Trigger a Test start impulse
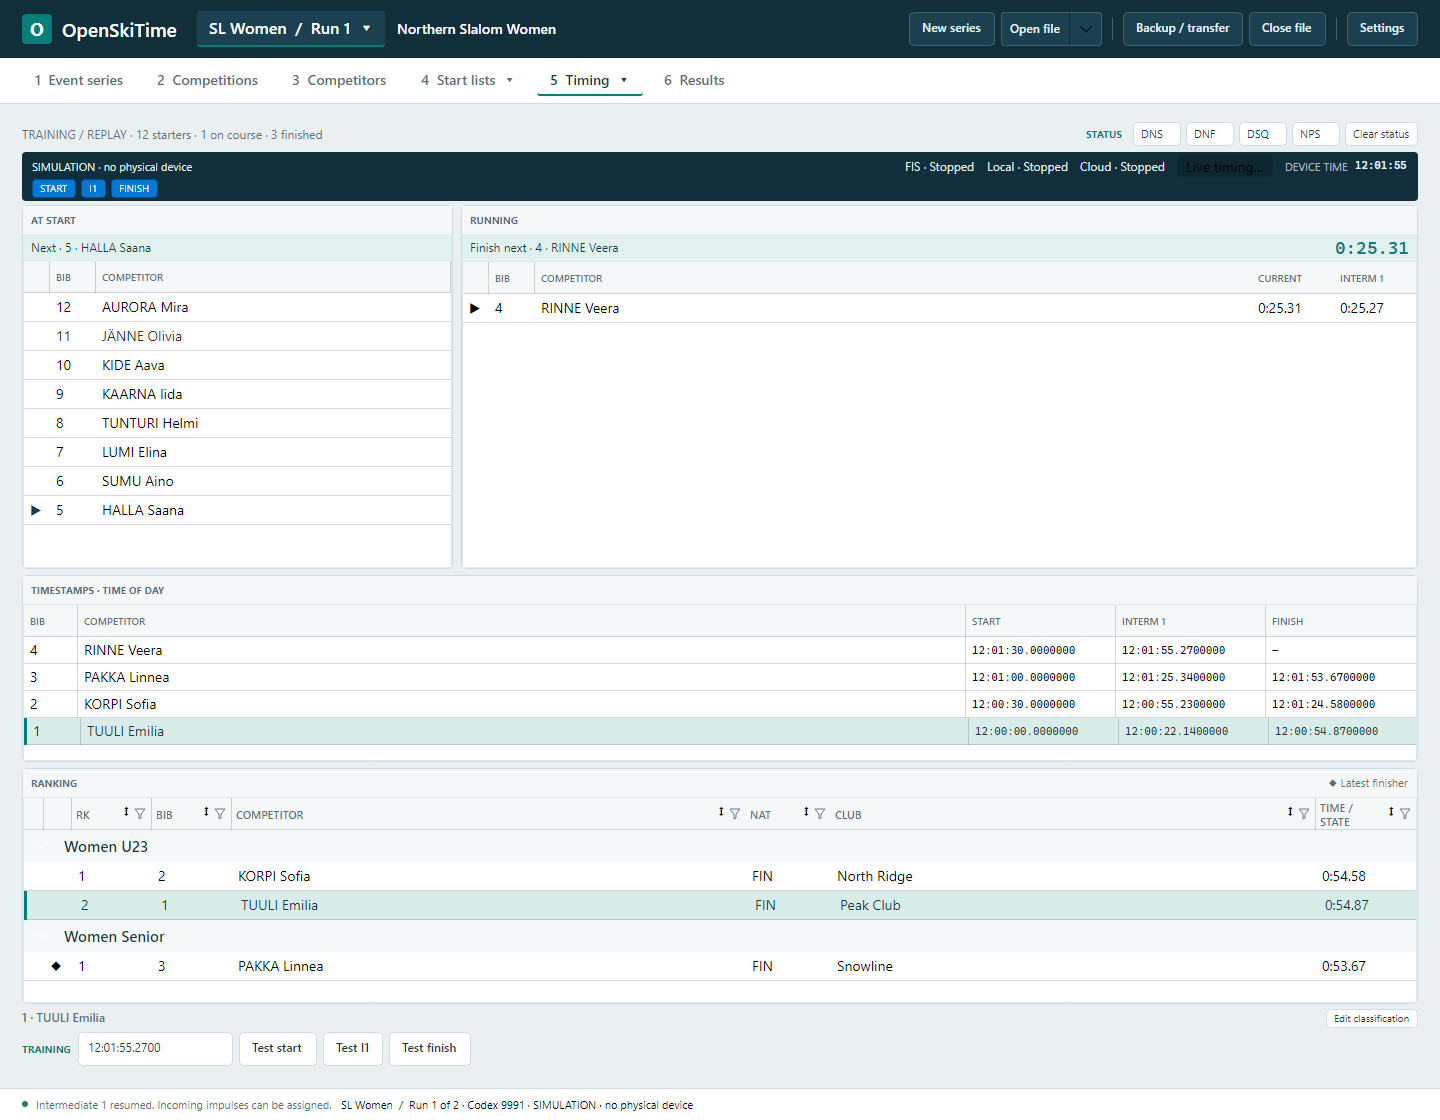Screen dimensions: 1440x1120 (277, 1049)
